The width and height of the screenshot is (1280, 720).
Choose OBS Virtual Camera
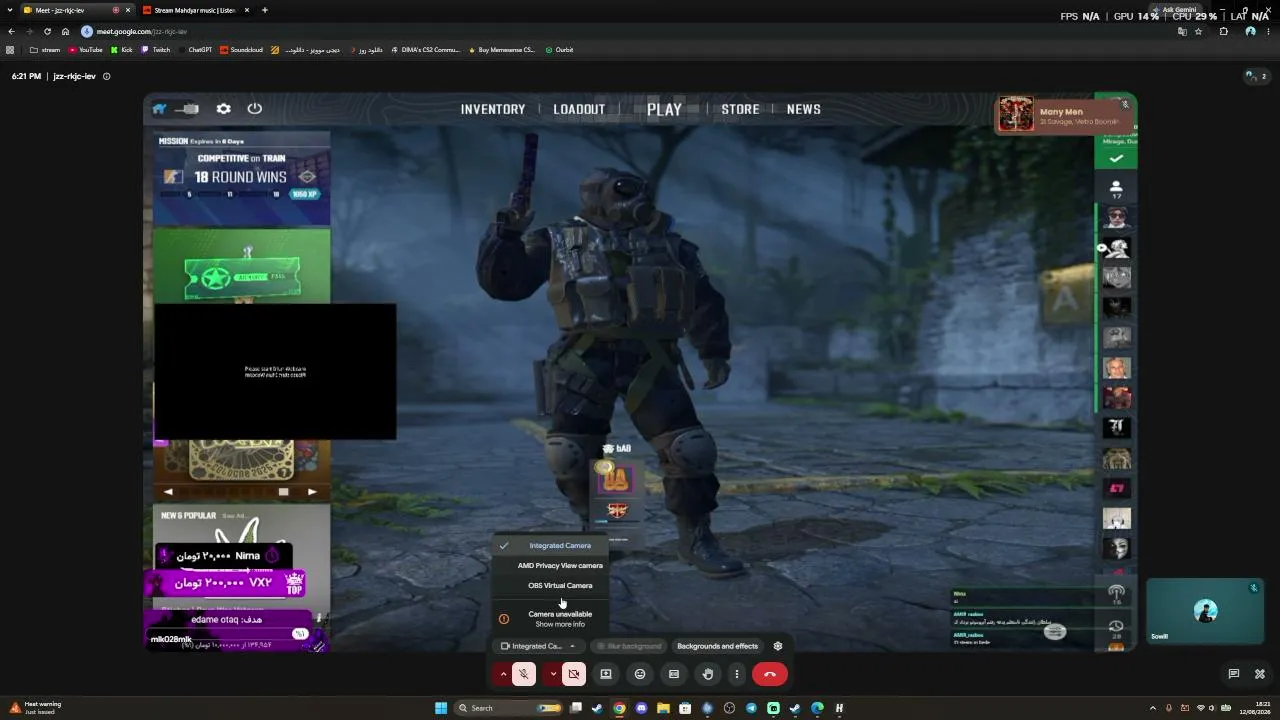(549, 586)
